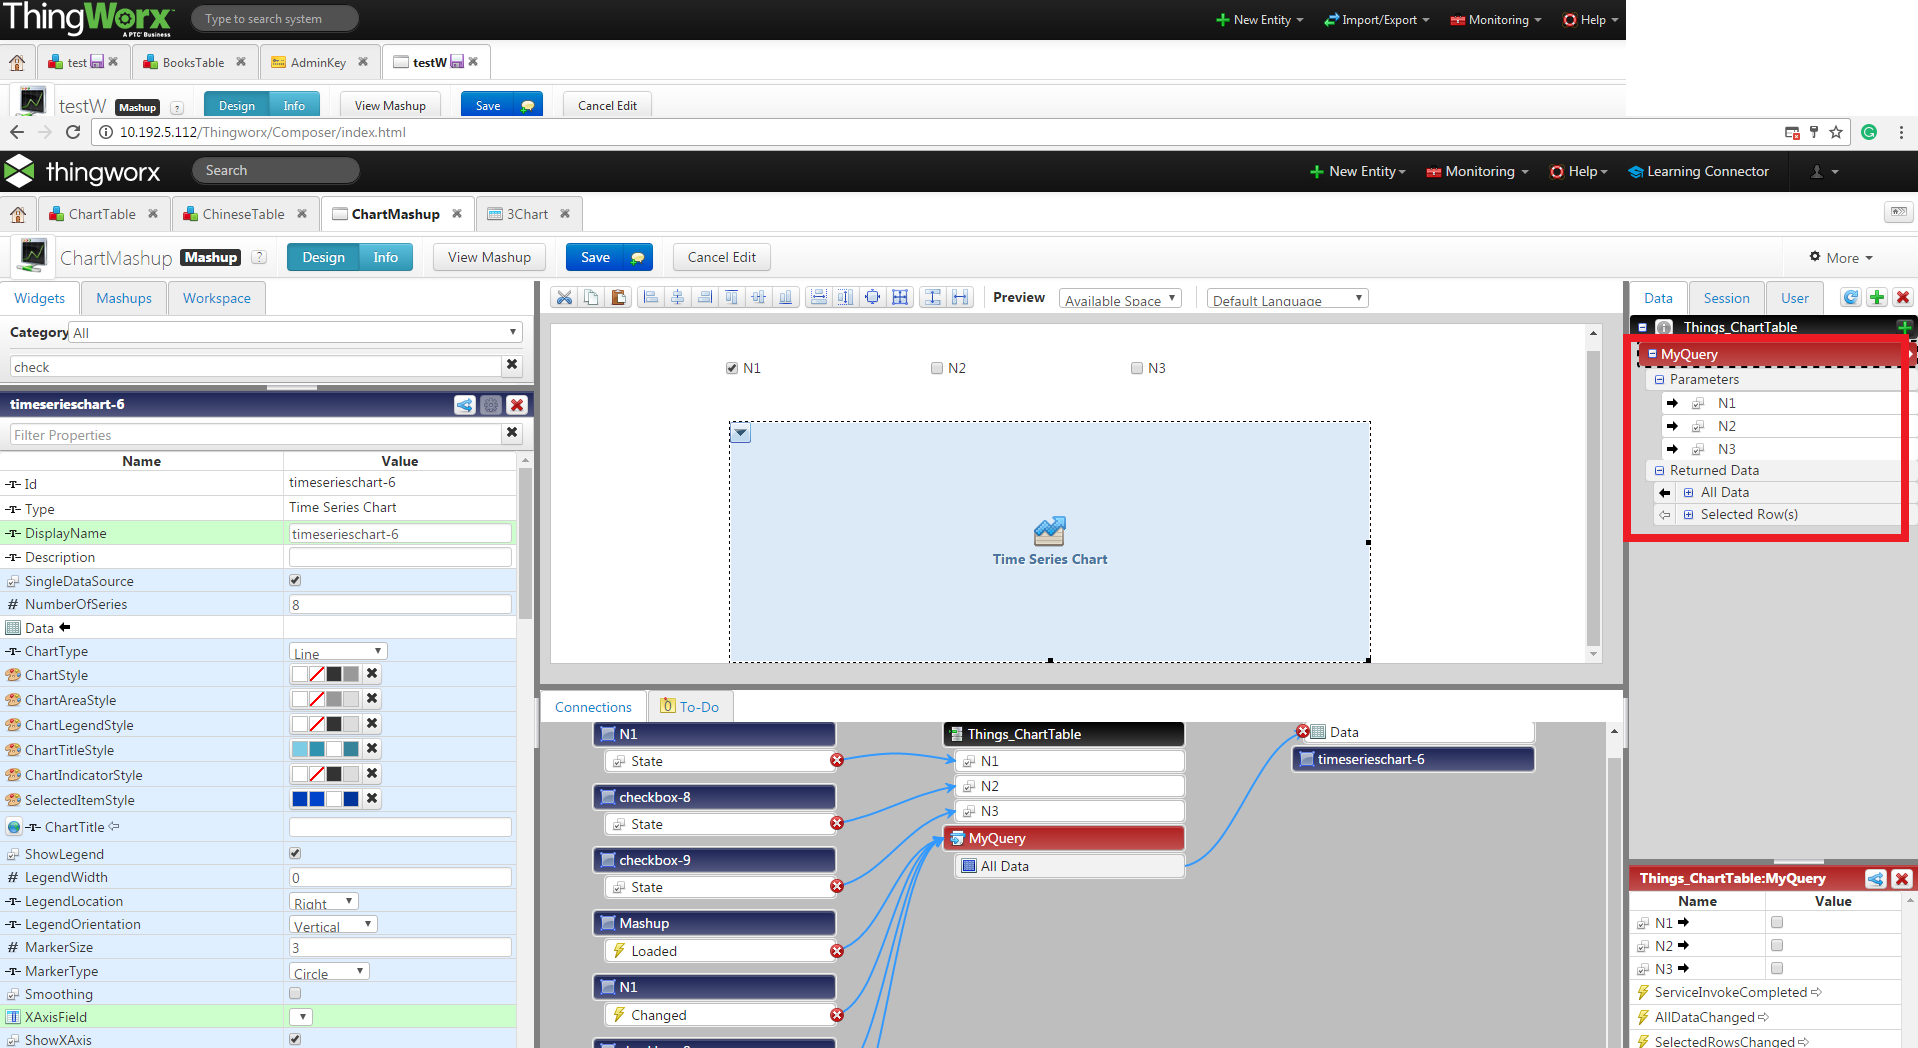This screenshot has height=1048, width=1918.
Task: Switch to the Mashups tab
Action: [124, 298]
